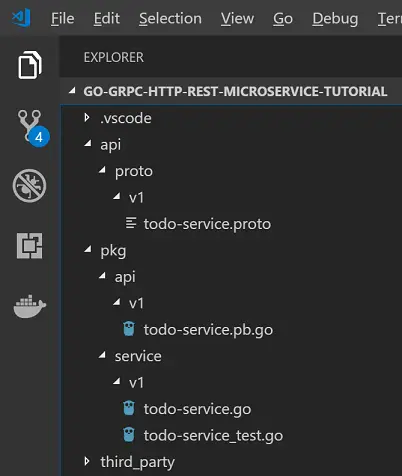Click Go gopher icon of todo-service.pb.go
Viewport: 402px width, 476px height.
click(x=129, y=329)
